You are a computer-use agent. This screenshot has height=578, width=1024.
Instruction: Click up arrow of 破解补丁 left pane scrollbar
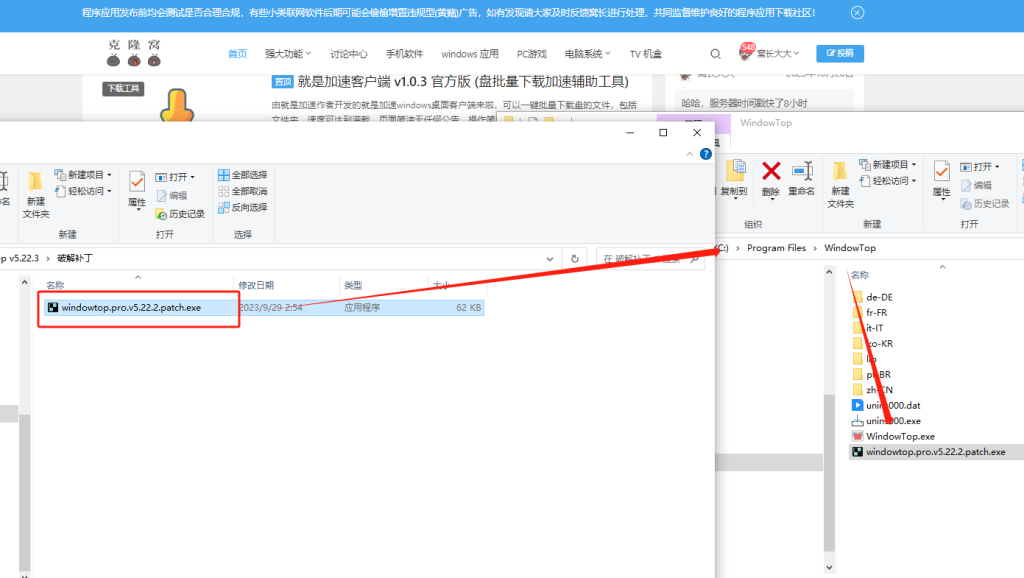25,282
